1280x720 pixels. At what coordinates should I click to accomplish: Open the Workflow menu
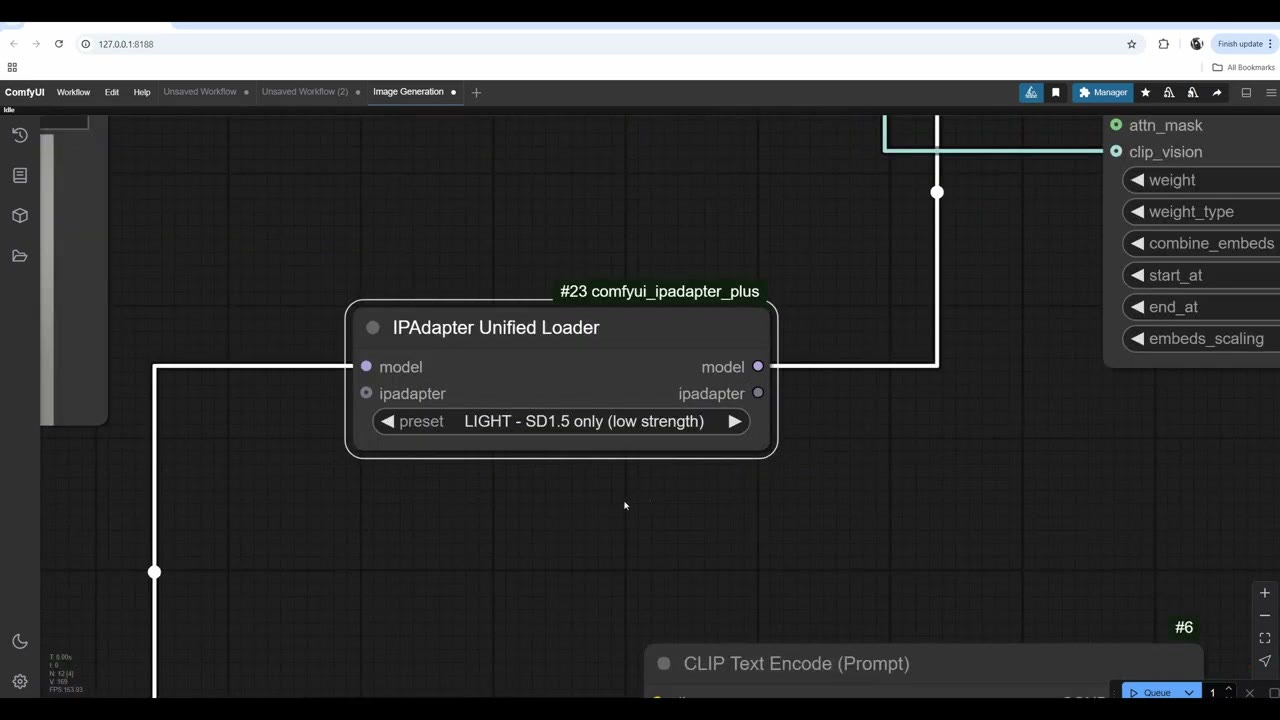click(x=73, y=92)
